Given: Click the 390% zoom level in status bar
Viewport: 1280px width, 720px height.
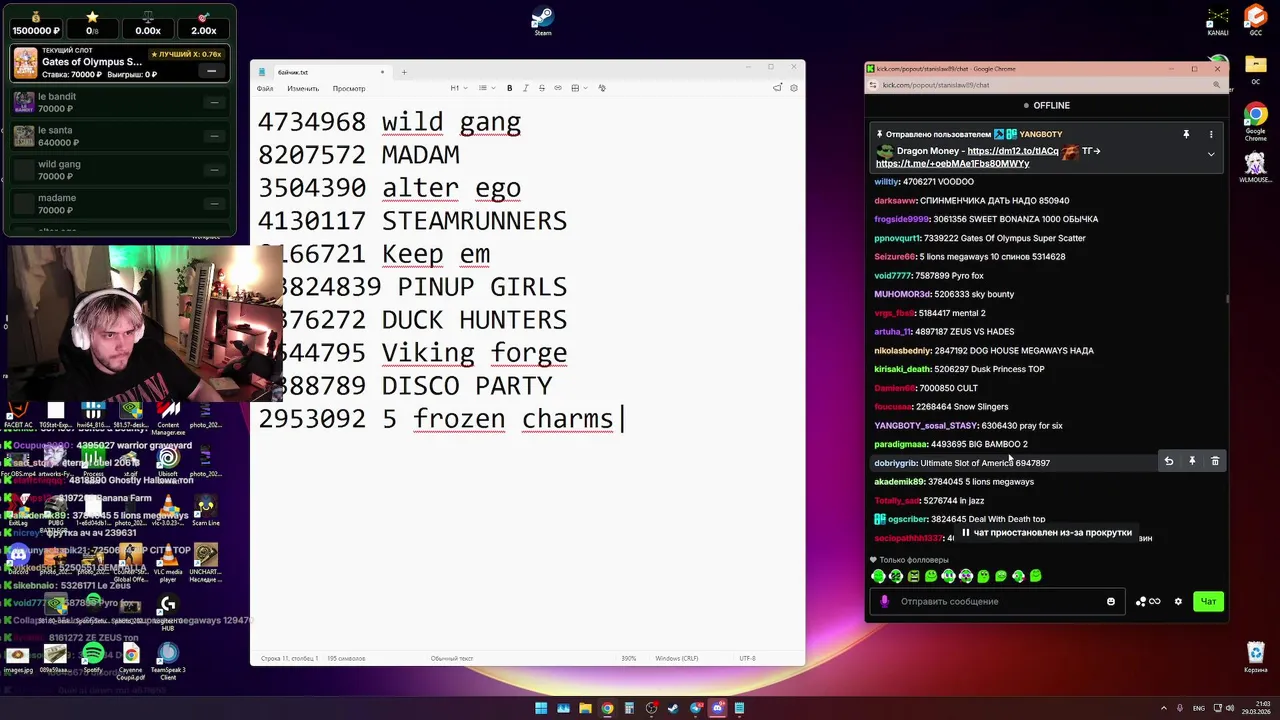Looking at the screenshot, I should (629, 658).
